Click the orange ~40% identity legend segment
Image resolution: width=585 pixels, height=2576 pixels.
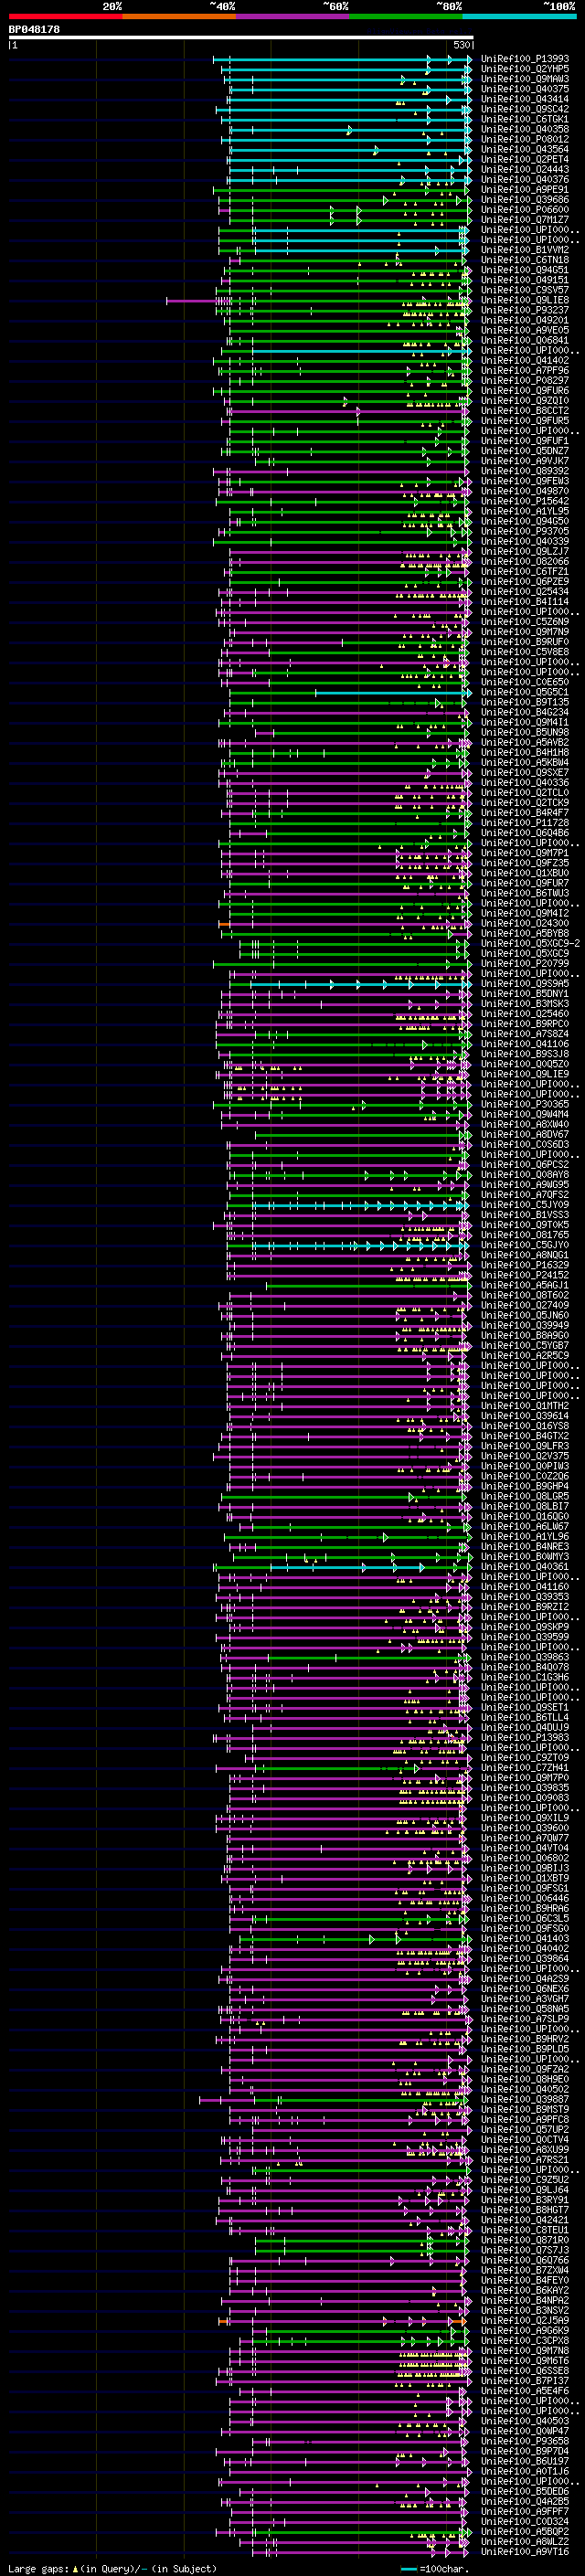pos(179,16)
